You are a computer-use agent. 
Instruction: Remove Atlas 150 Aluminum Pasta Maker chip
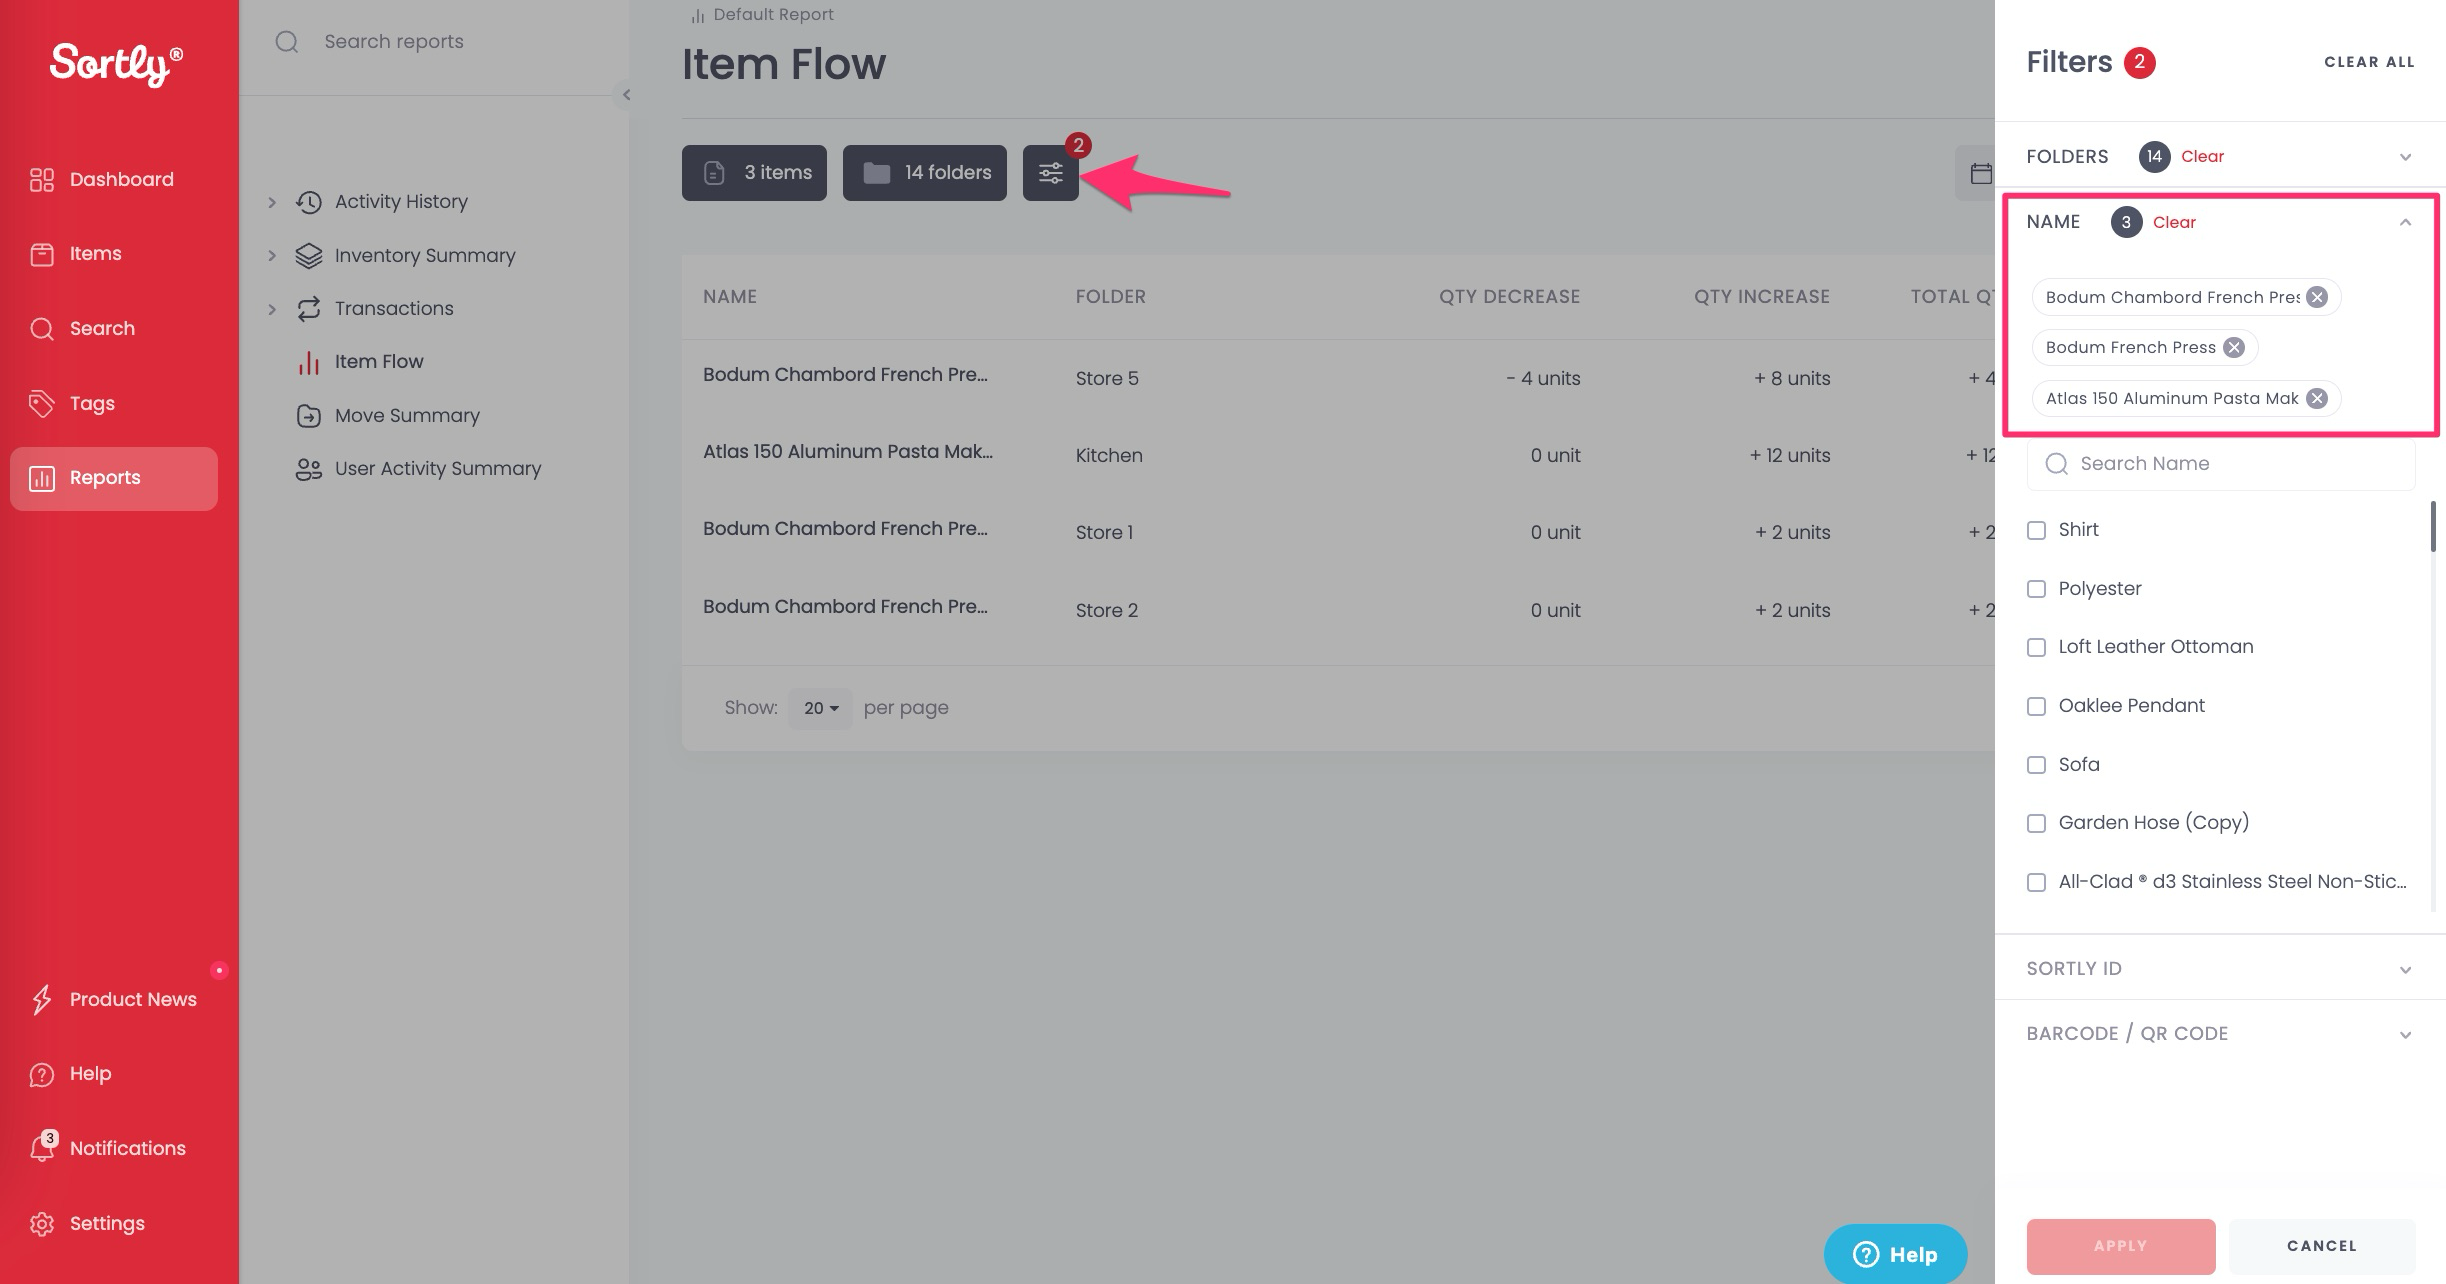point(2317,399)
